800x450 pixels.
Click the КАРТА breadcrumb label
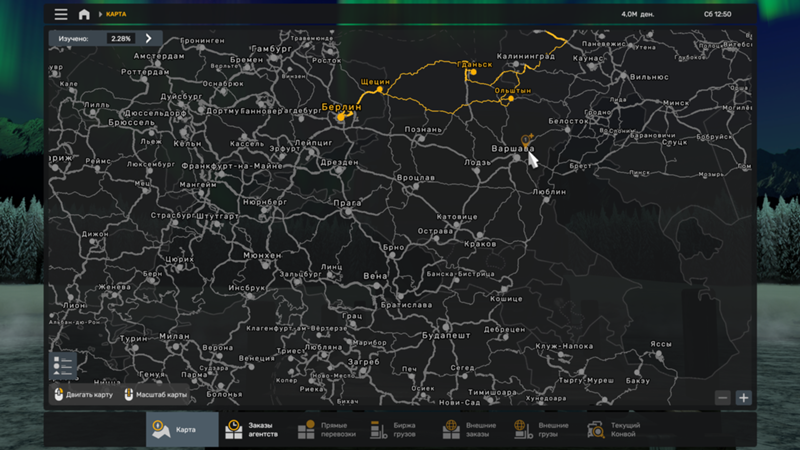[118, 14]
